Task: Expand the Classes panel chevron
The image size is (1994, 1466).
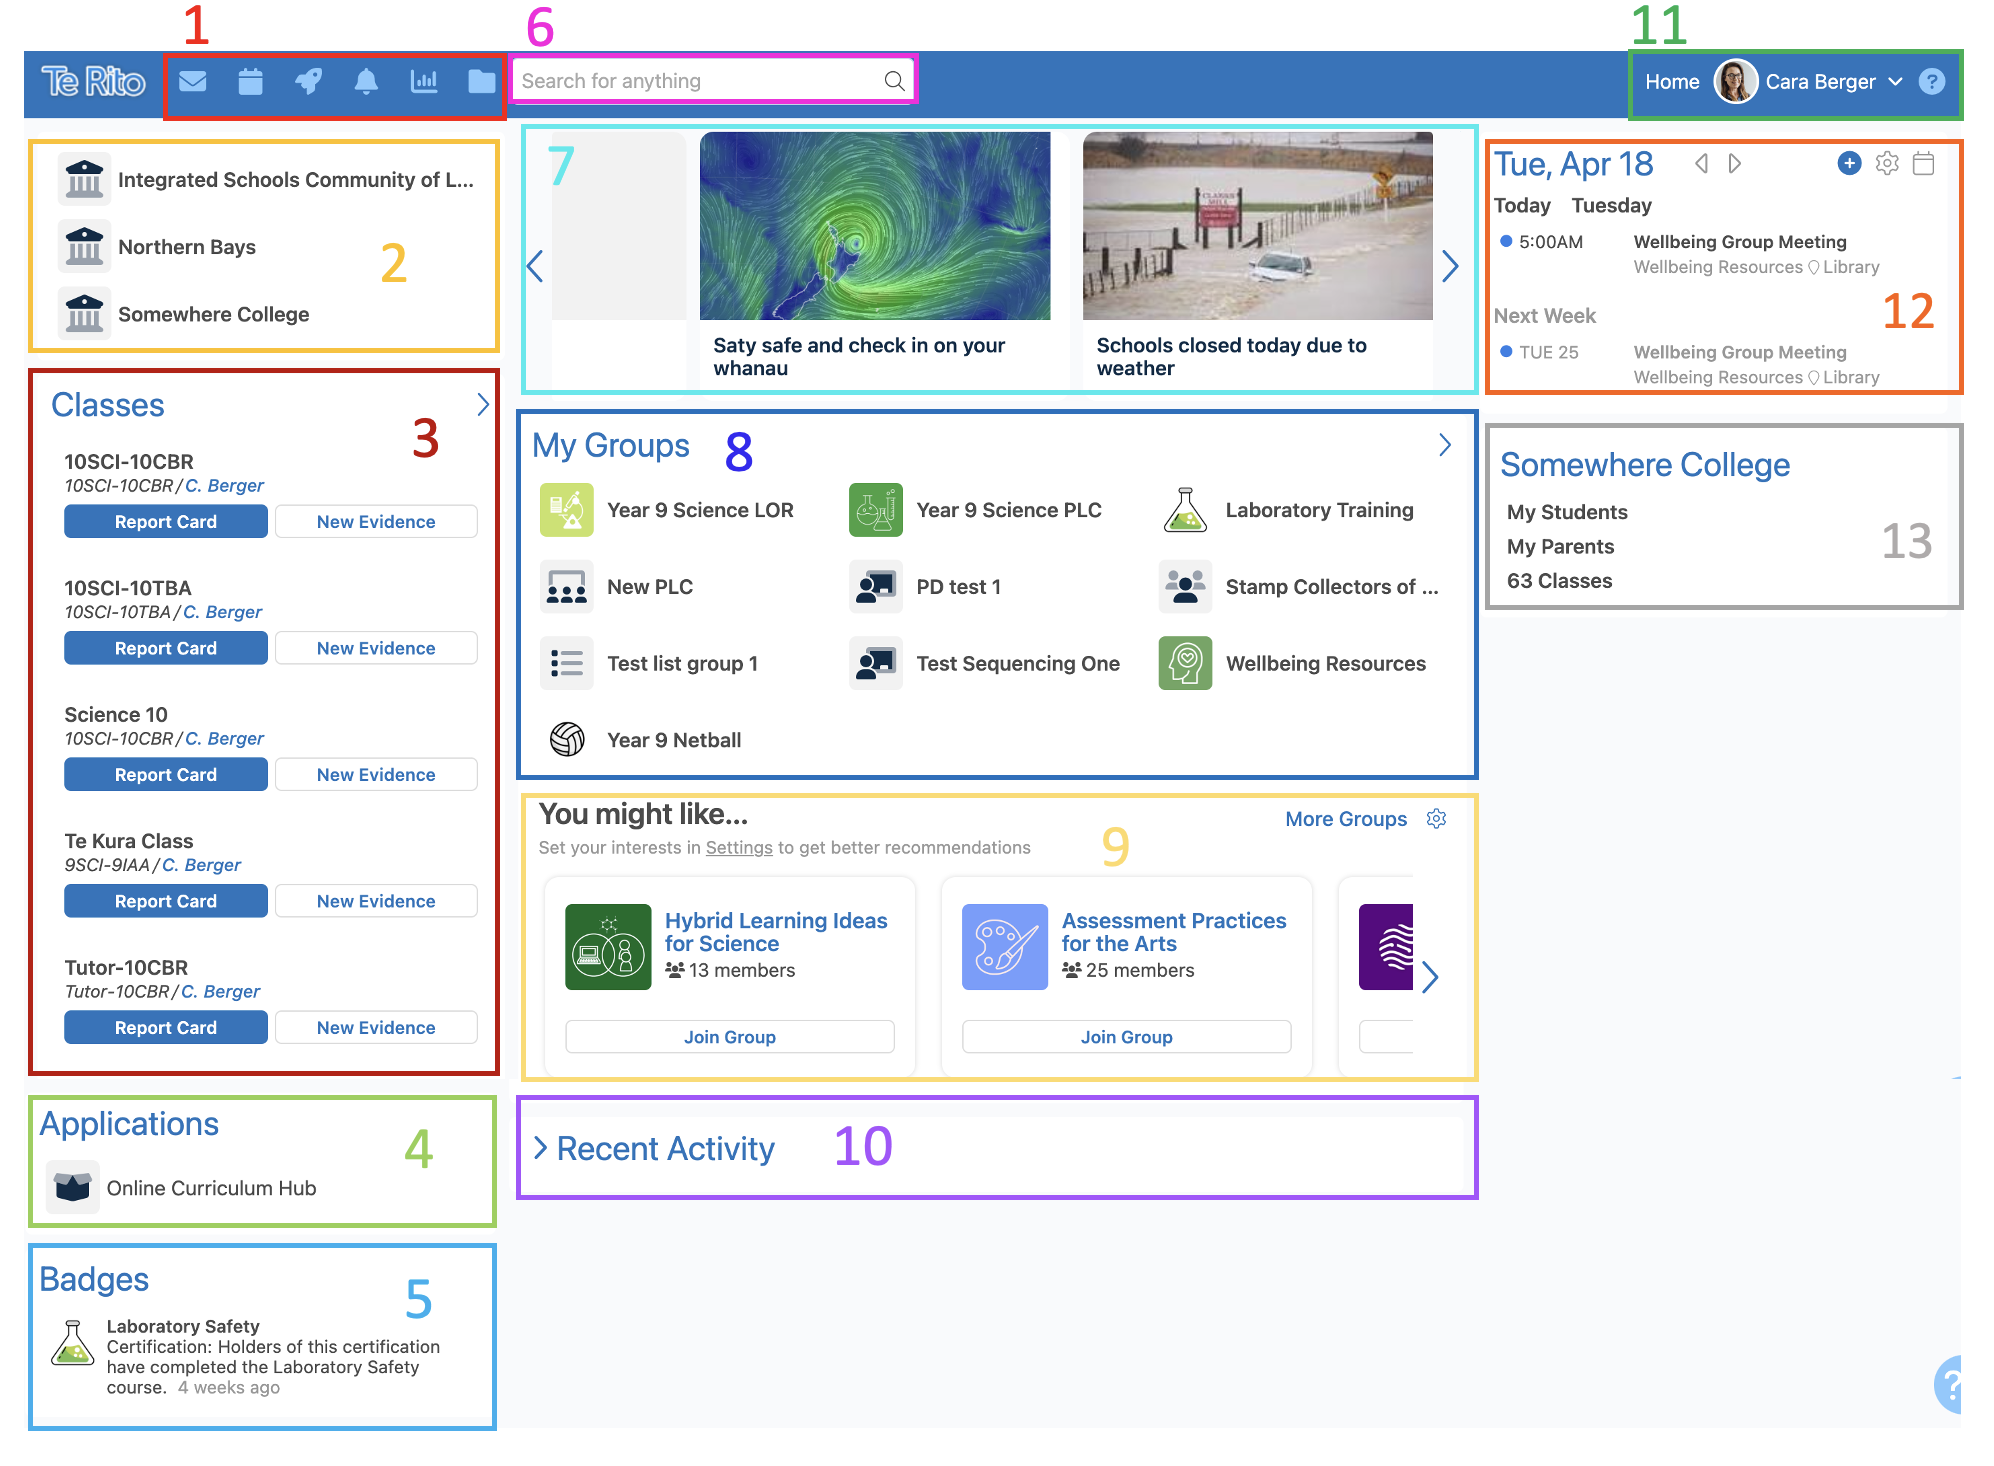Action: [483, 405]
